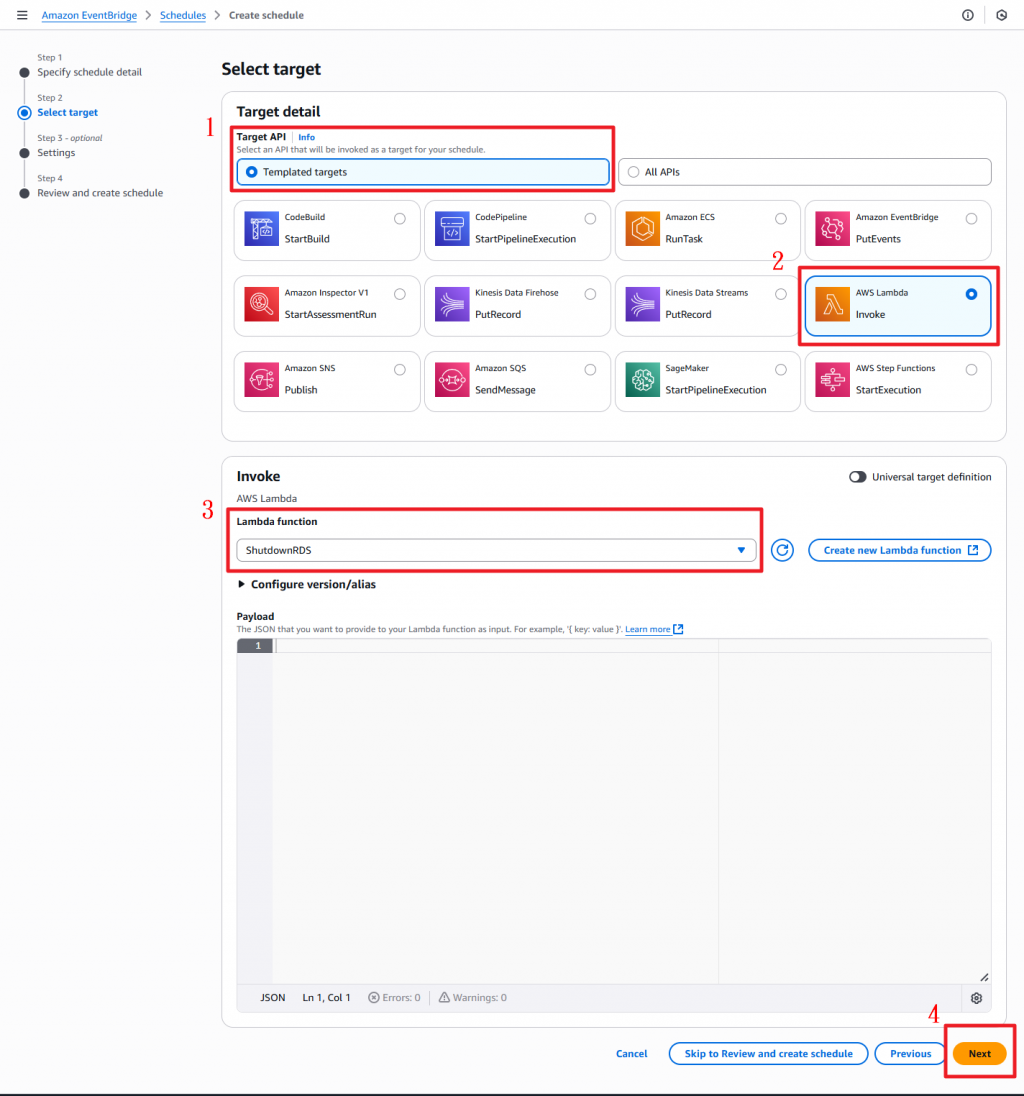Click the Cancel button
The height and width of the screenshot is (1096, 1024).
coord(631,1053)
